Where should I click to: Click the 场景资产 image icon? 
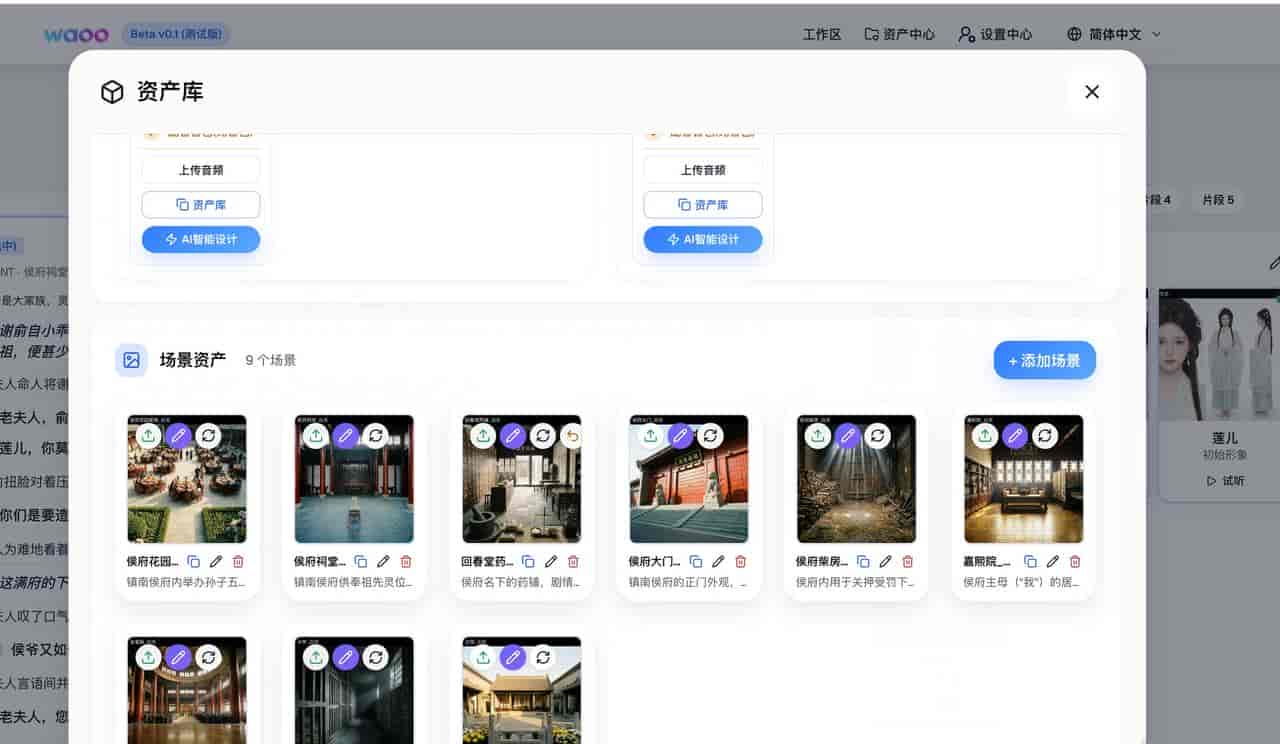pos(131,360)
